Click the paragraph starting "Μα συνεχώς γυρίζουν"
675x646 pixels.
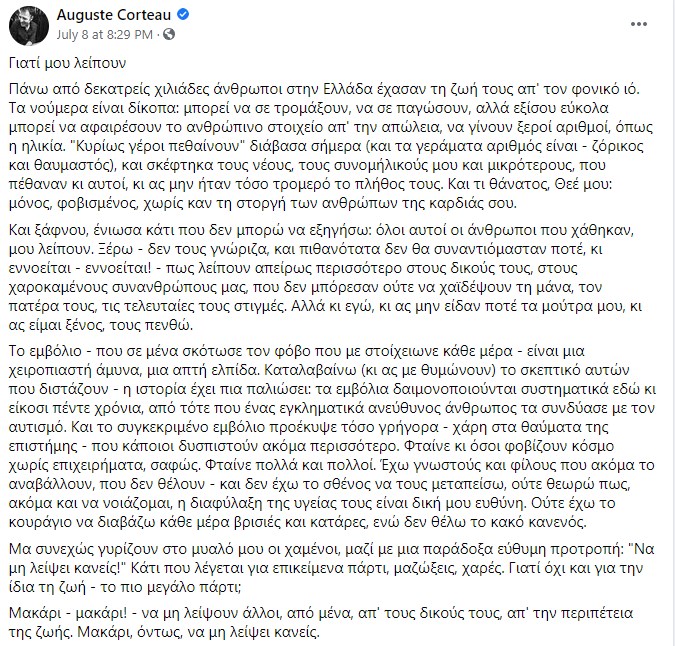click(330, 567)
